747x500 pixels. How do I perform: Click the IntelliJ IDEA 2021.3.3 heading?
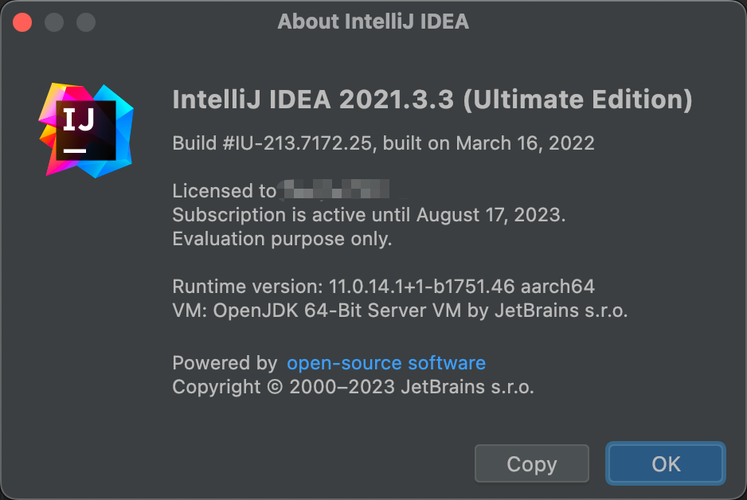pyautogui.click(x=432, y=99)
